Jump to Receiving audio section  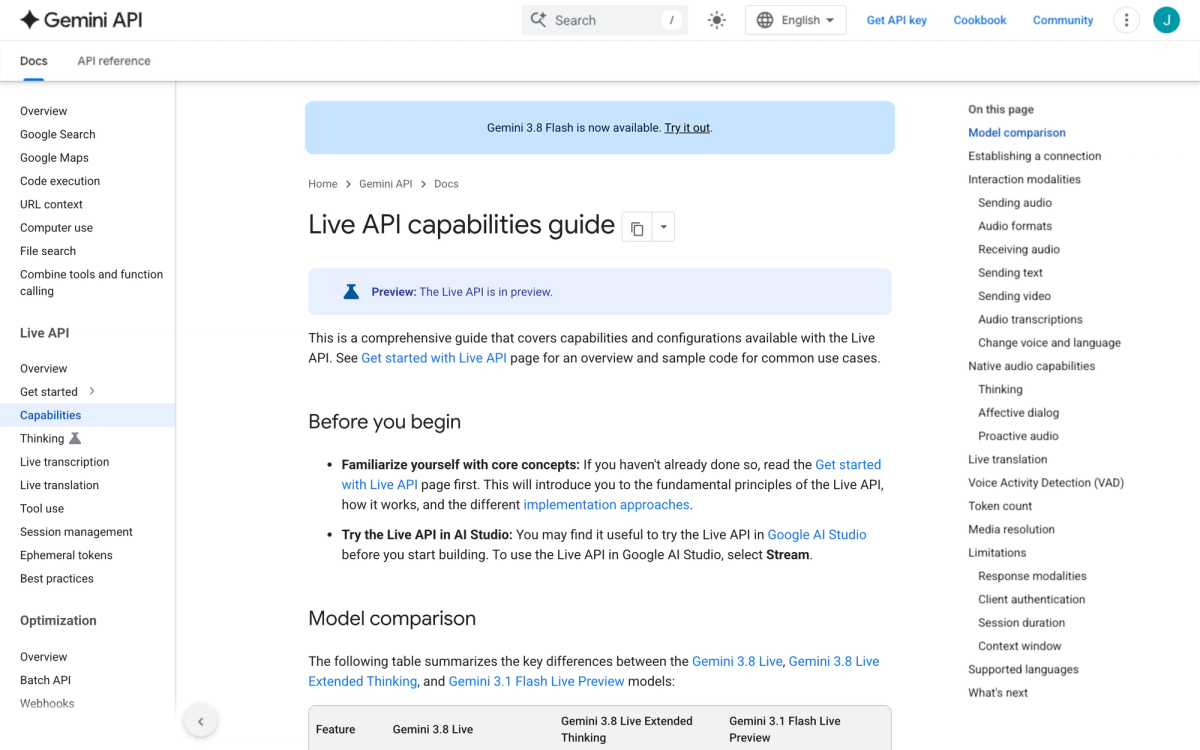click(1019, 250)
